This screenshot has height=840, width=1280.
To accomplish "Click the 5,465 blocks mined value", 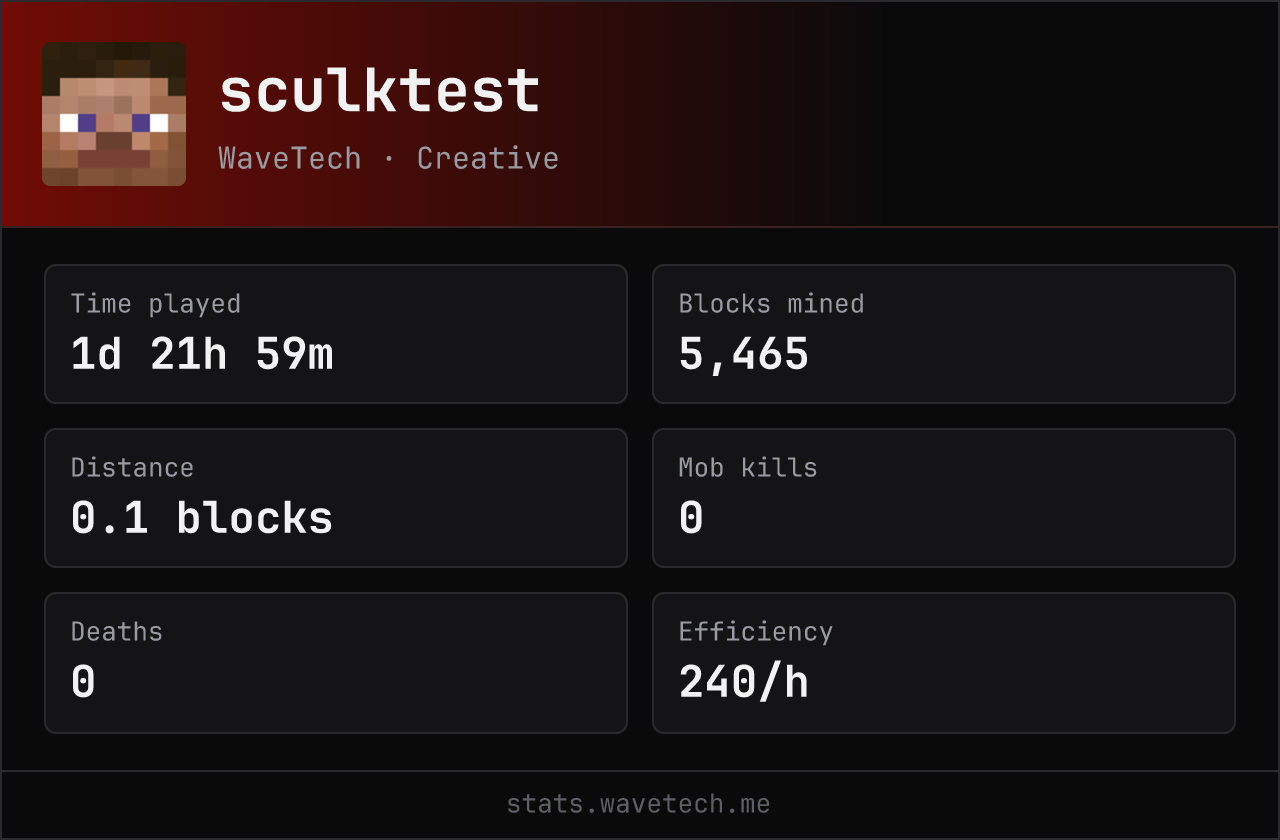I will click(744, 355).
